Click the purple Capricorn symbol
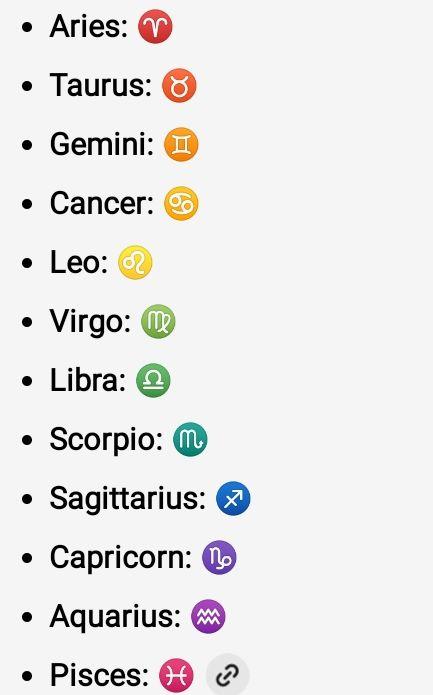This screenshot has width=433, height=695. click(x=219, y=558)
